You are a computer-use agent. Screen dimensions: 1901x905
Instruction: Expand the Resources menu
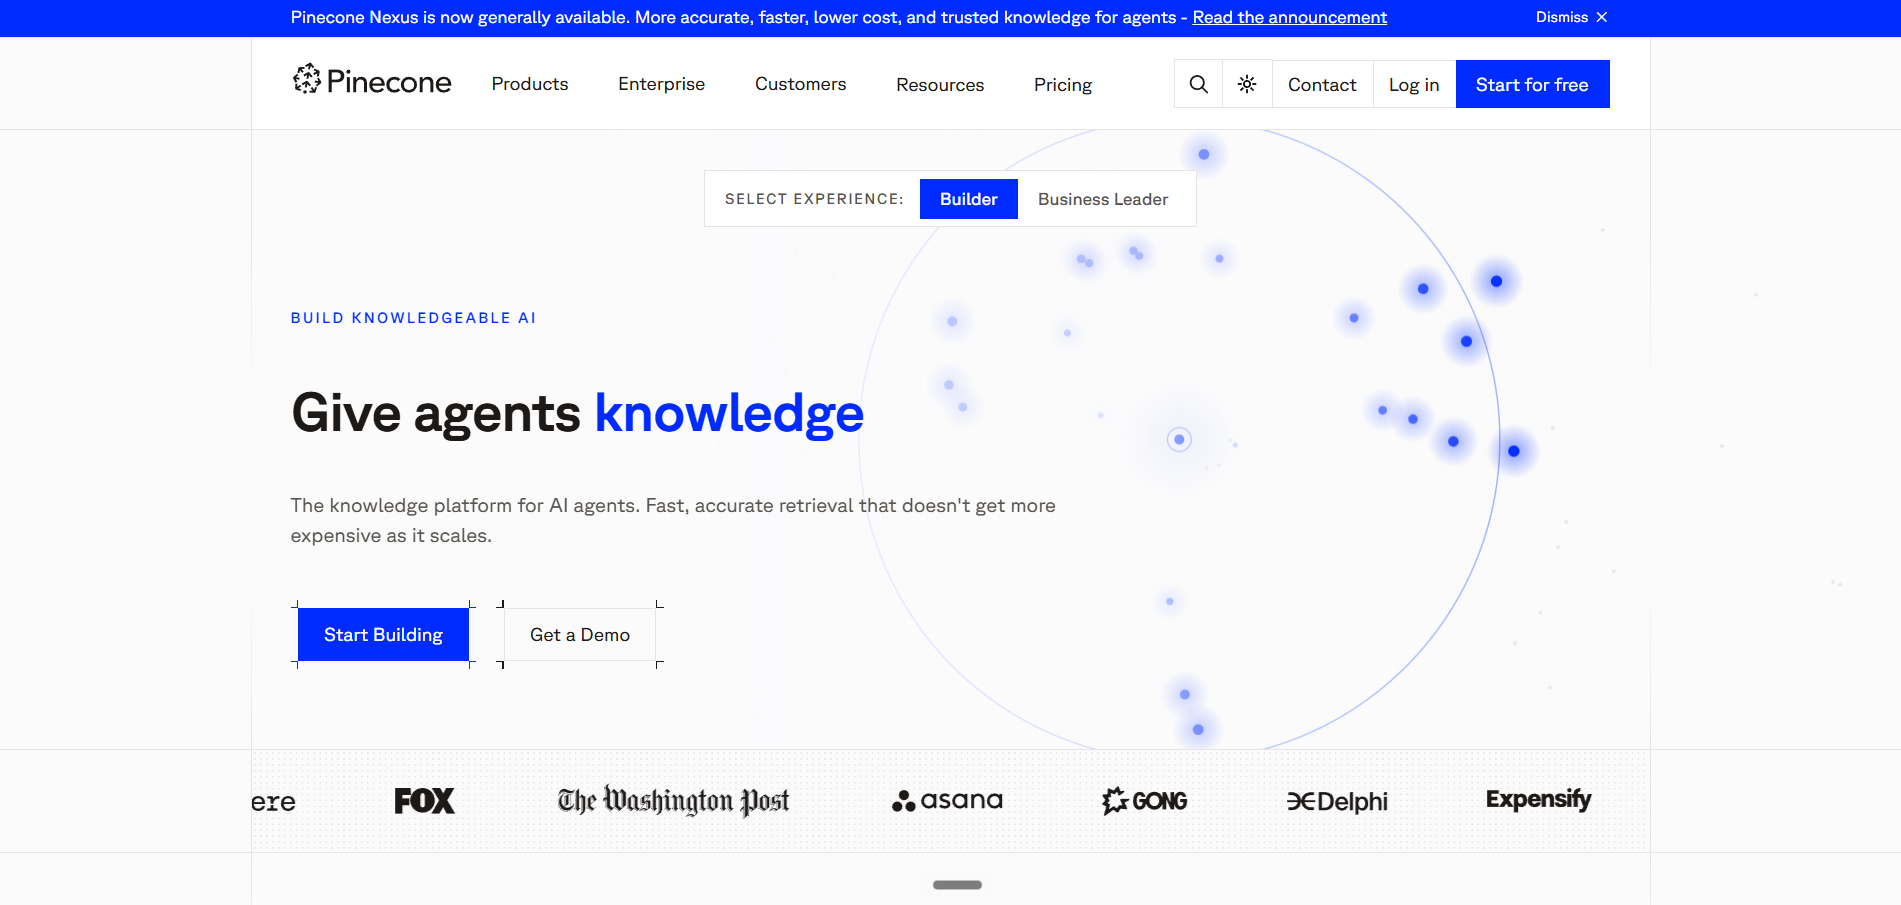940,85
